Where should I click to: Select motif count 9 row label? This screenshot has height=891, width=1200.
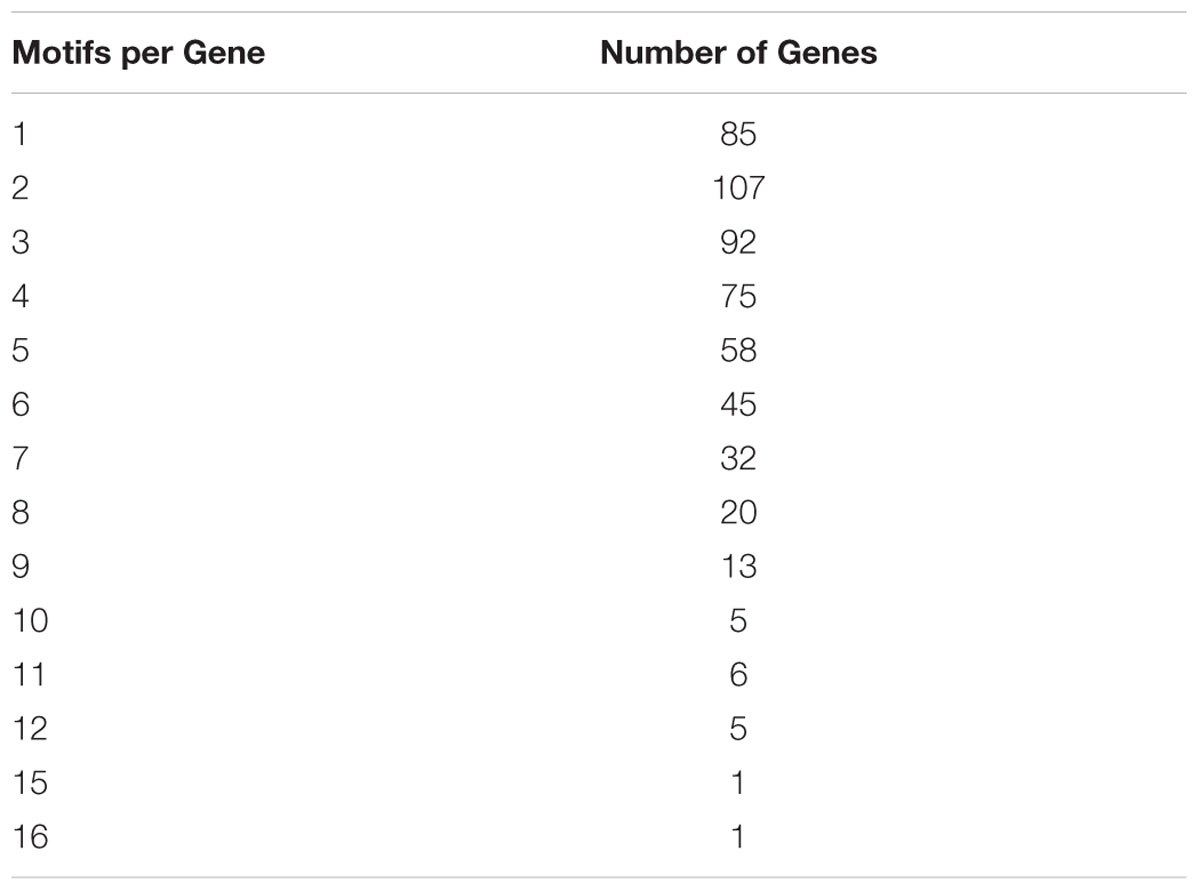(x=21, y=566)
